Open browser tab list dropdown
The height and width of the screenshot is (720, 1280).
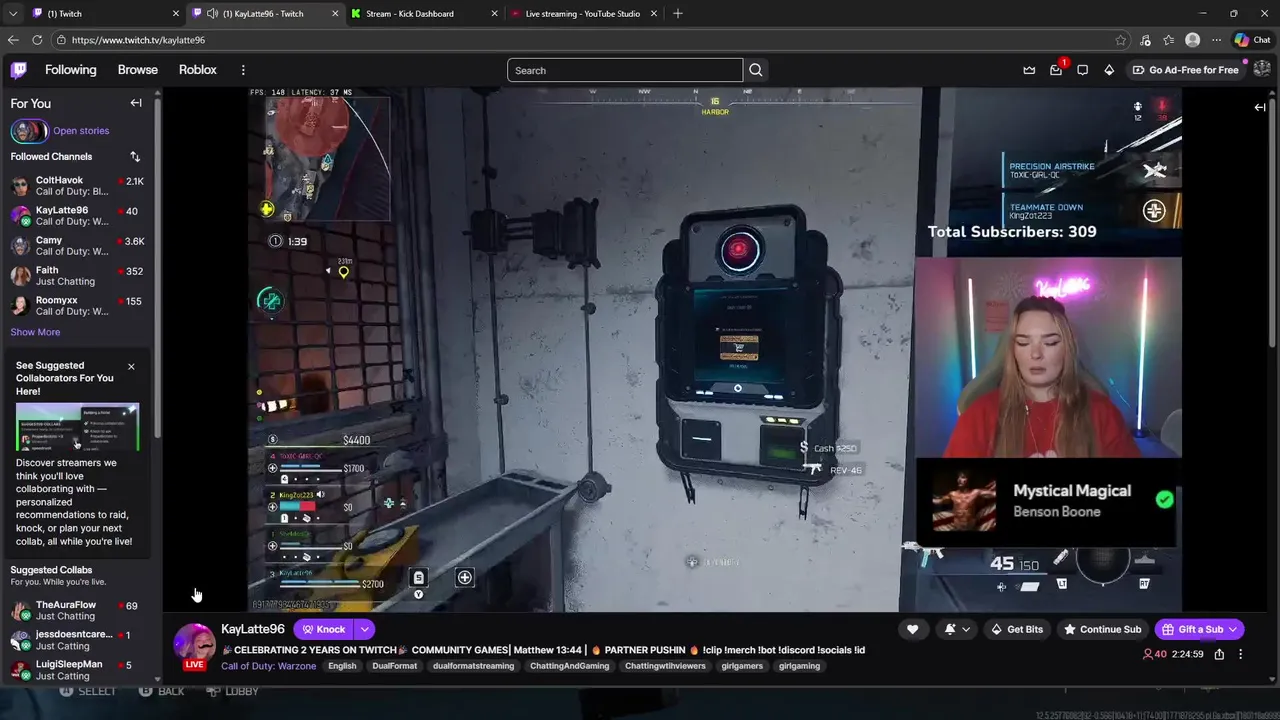tap(13, 14)
